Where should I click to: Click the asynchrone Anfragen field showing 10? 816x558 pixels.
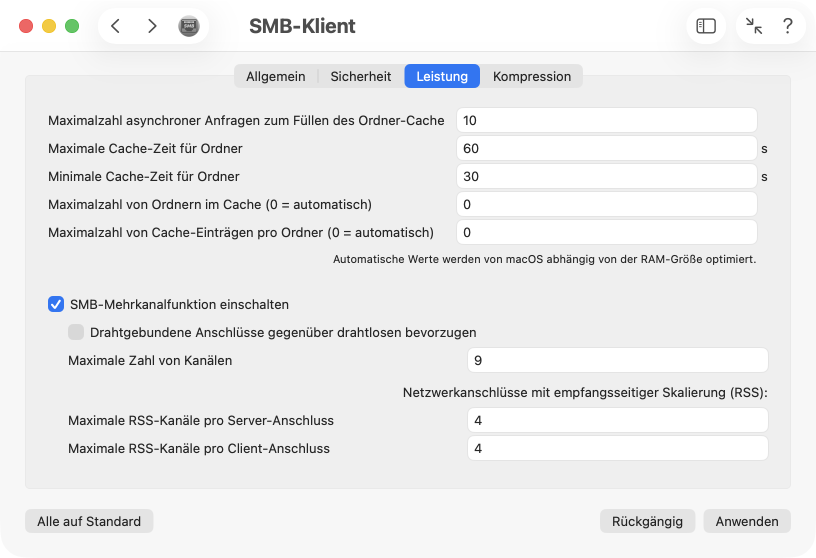[x=607, y=120]
